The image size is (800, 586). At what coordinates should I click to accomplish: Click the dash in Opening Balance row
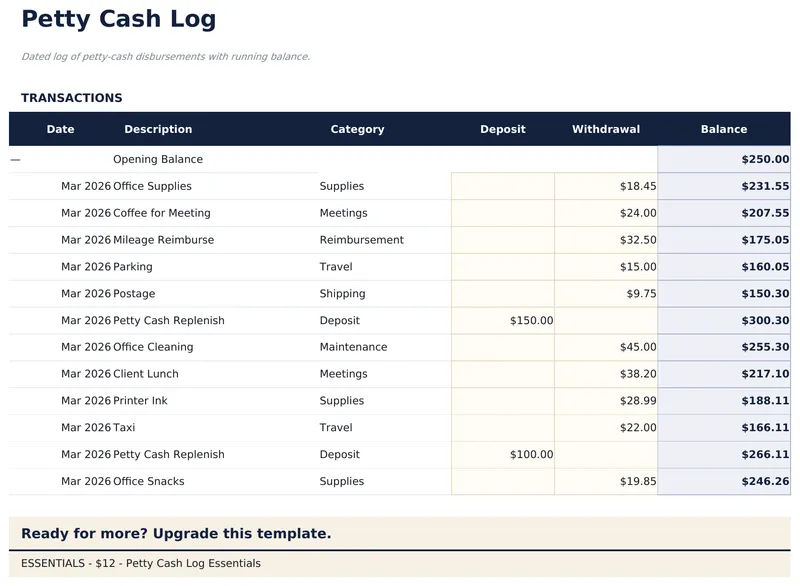click(15, 159)
